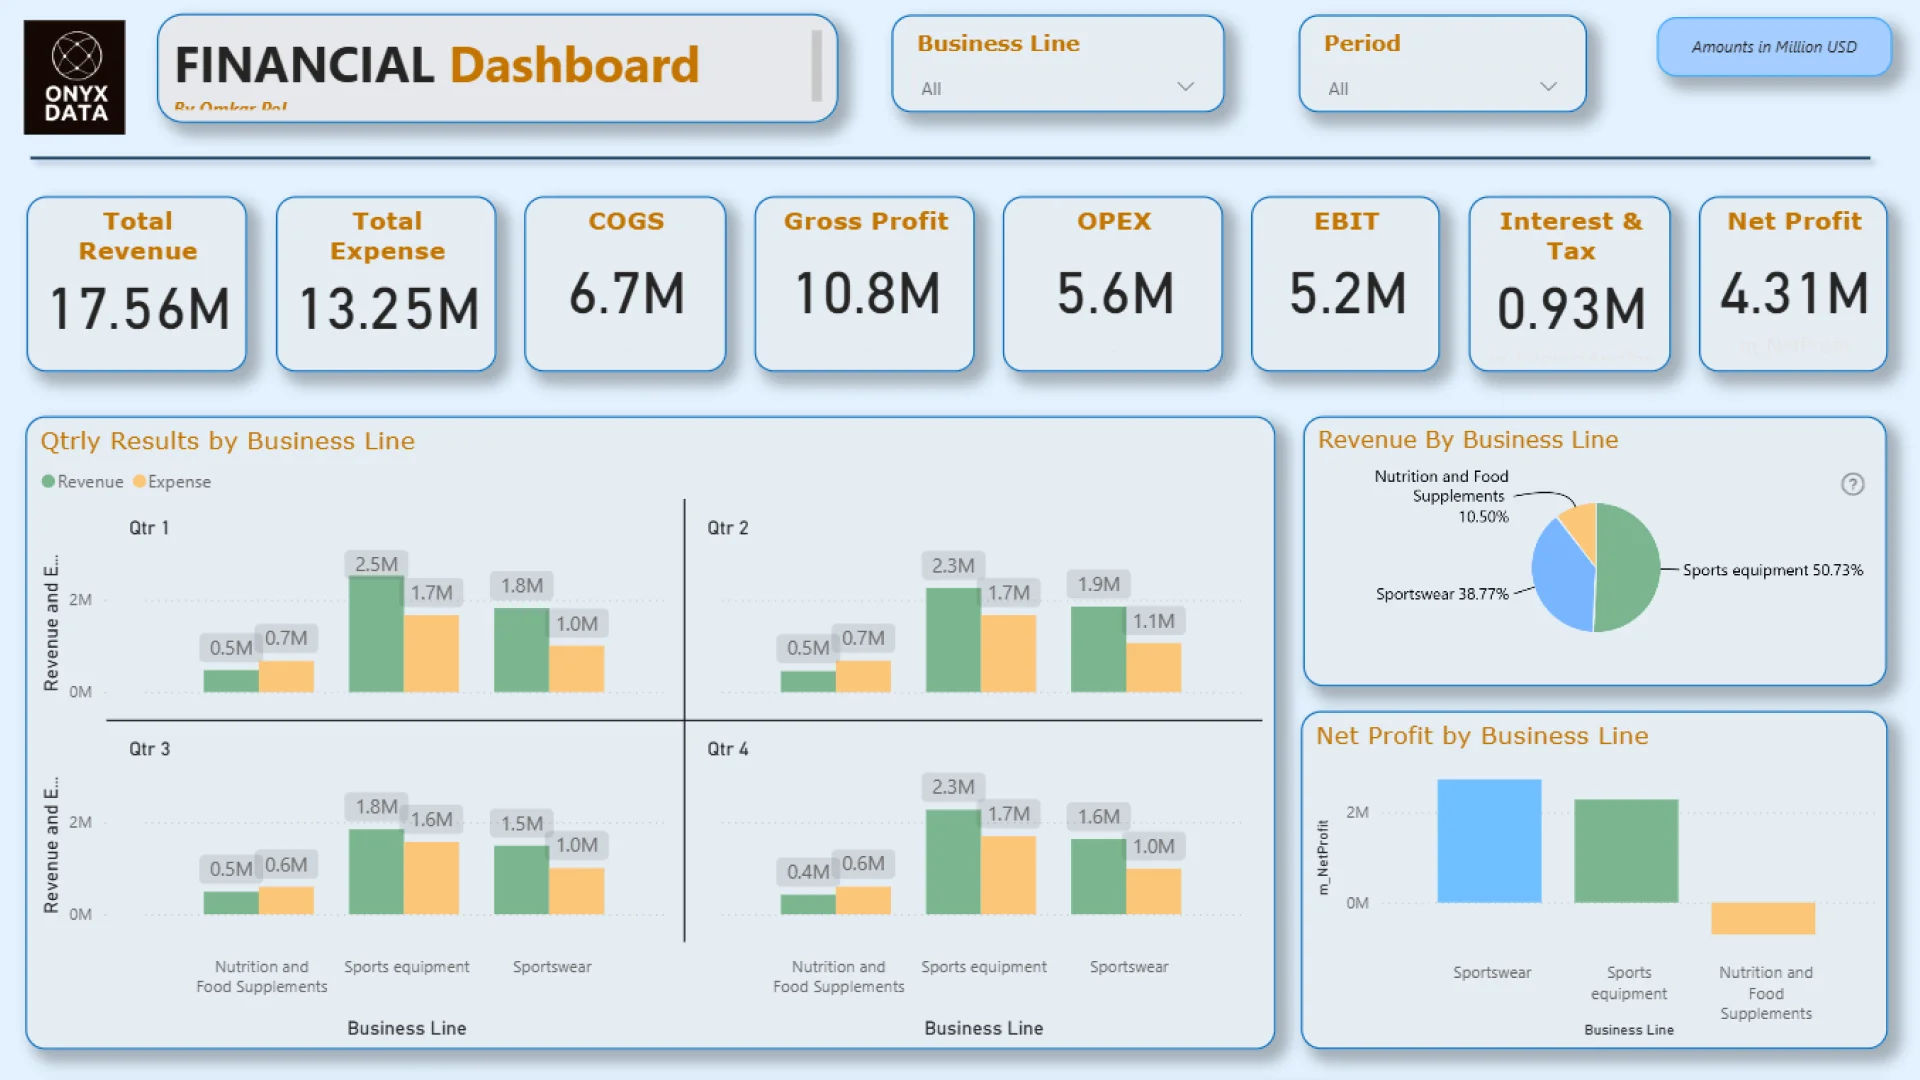The width and height of the screenshot is (1920, 1080).
Task: Select Qtr 3 Sportswear revenue bar (1.5M)
Action: [521, 880]
